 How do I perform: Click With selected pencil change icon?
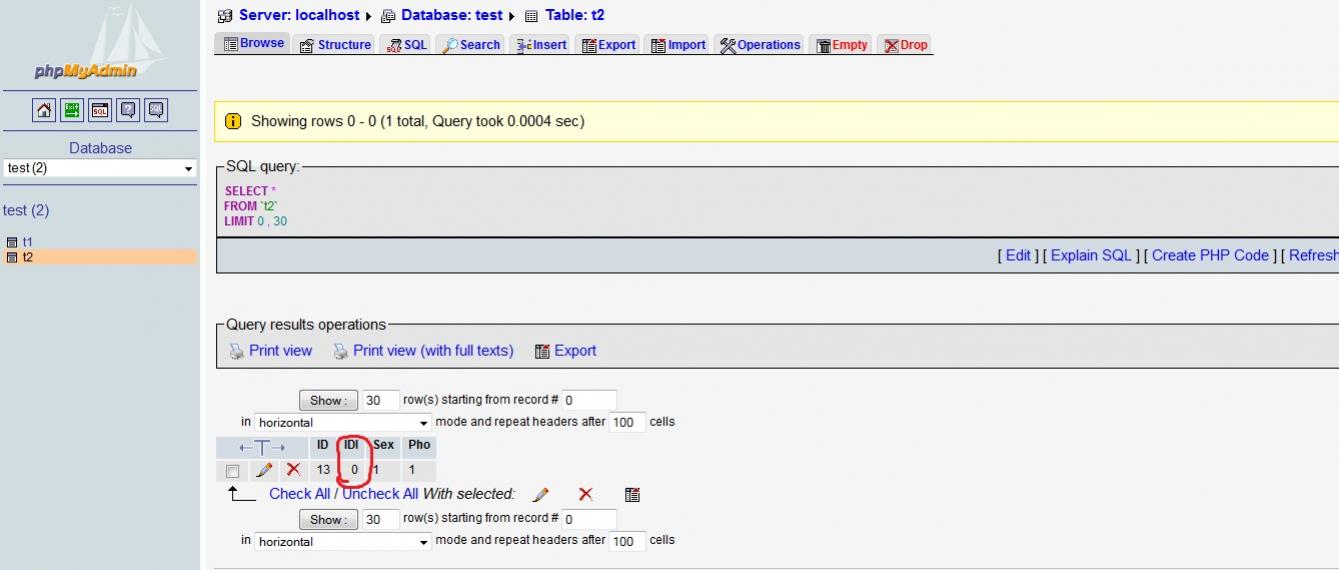(x=541, y=494)
